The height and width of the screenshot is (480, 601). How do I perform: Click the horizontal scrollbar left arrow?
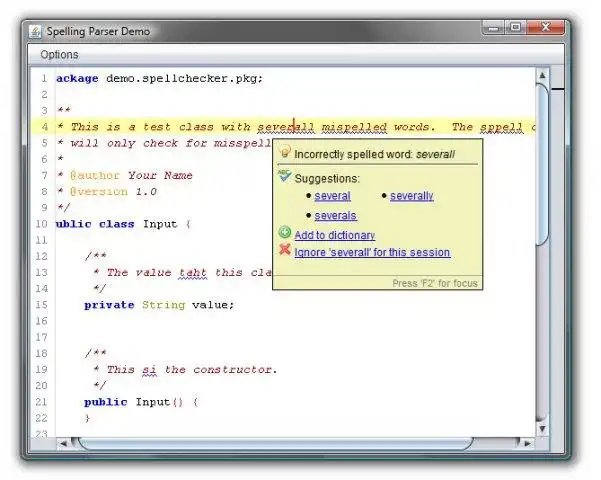coord(63,443)
